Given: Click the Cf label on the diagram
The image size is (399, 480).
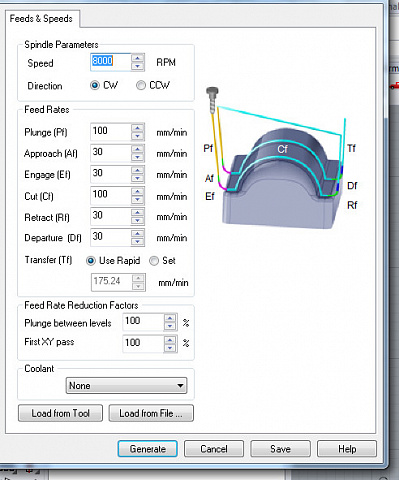Looking at the screenshot, I should (282, 149).
